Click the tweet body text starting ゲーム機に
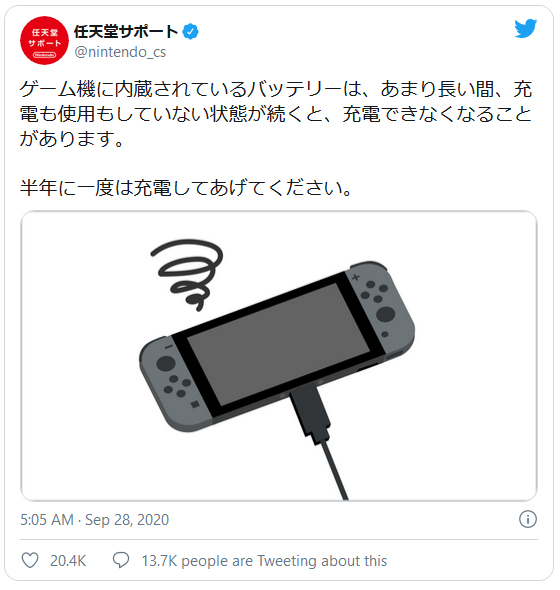The height and width of the screenshot is (590, 560). (x=276, y=114)
